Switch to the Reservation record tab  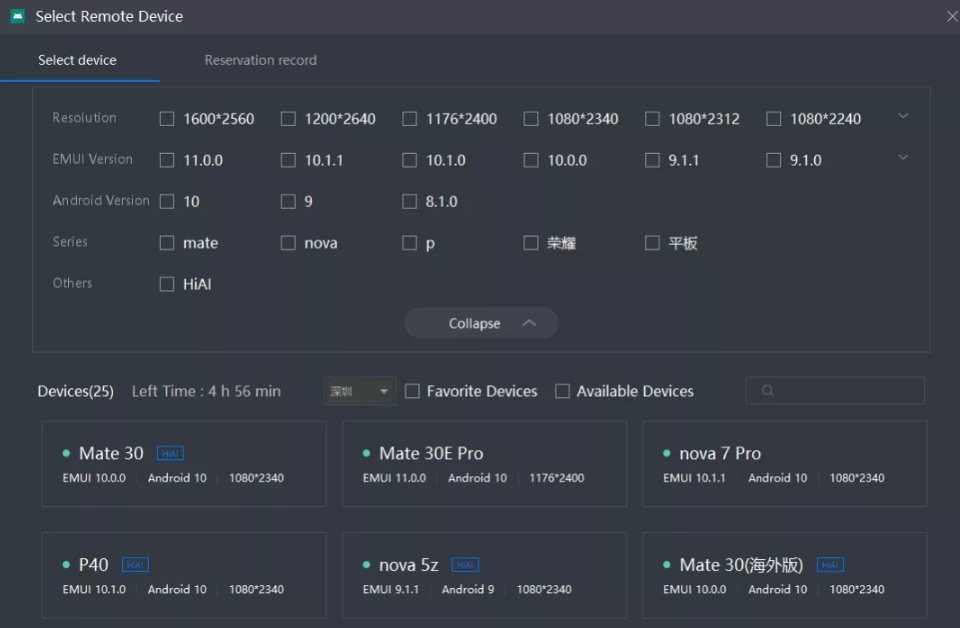tap(259, 59)
